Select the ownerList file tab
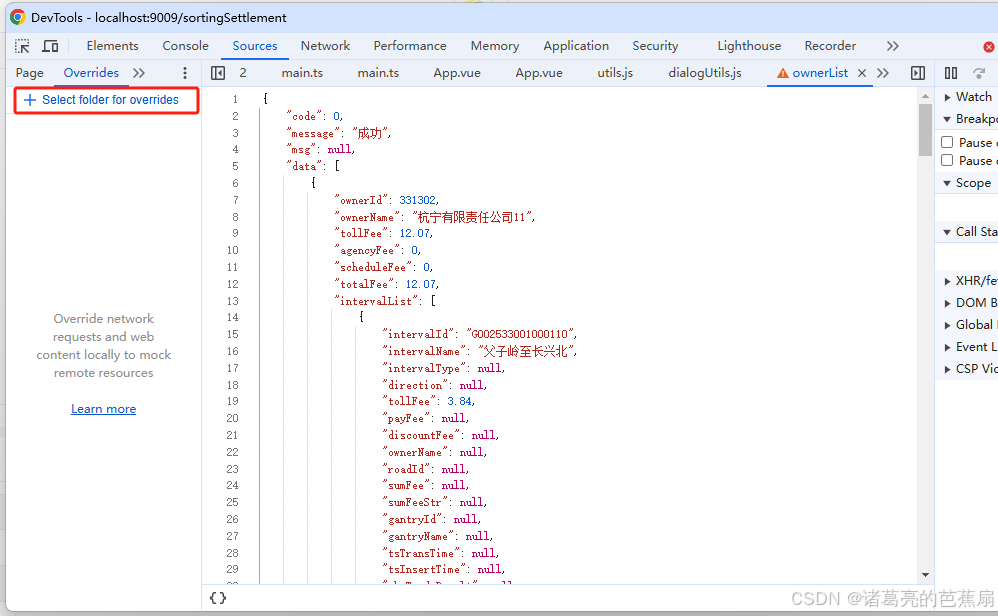The width and height of the screenshot is (998, 616). pos(820,73)
